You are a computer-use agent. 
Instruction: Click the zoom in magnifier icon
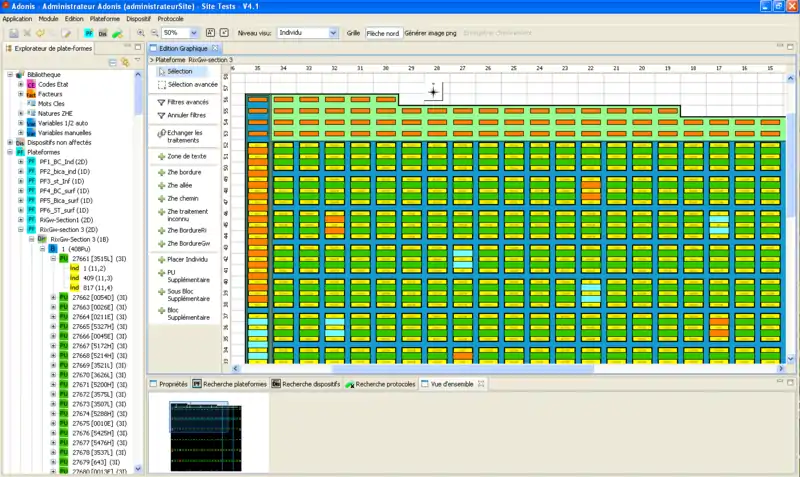tap(140, 33)
